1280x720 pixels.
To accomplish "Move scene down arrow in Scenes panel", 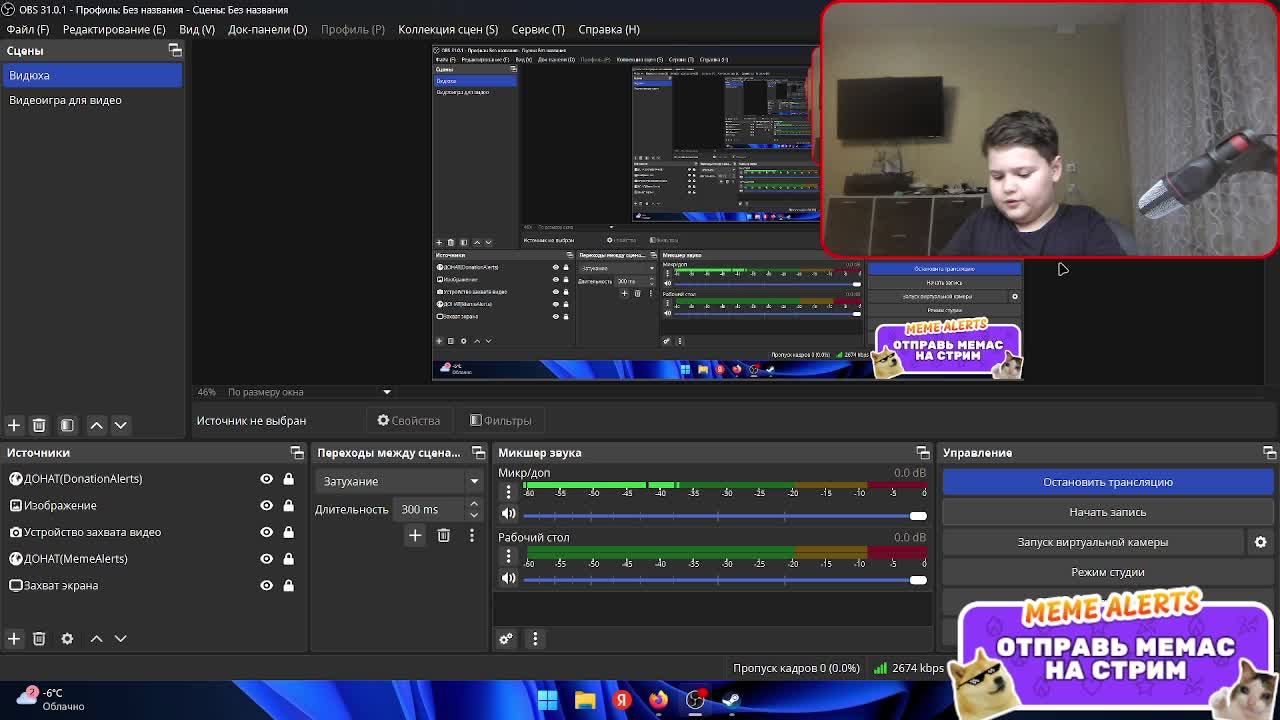I will click(120, 425).
